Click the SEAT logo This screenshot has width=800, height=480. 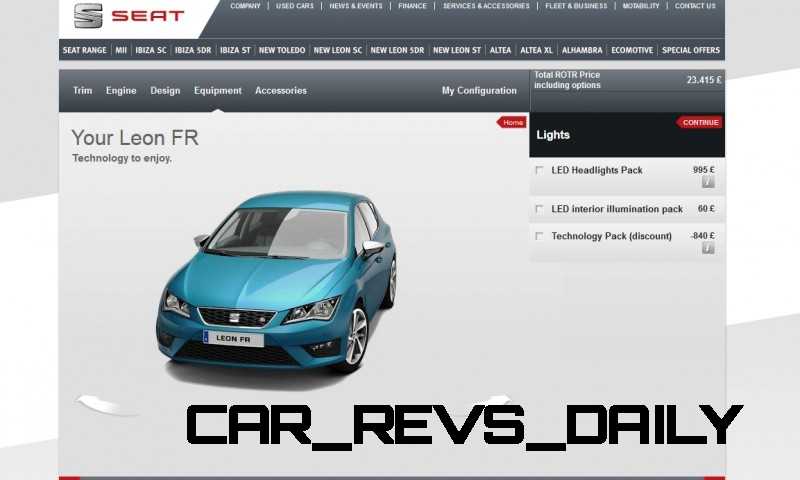(129, 16)
